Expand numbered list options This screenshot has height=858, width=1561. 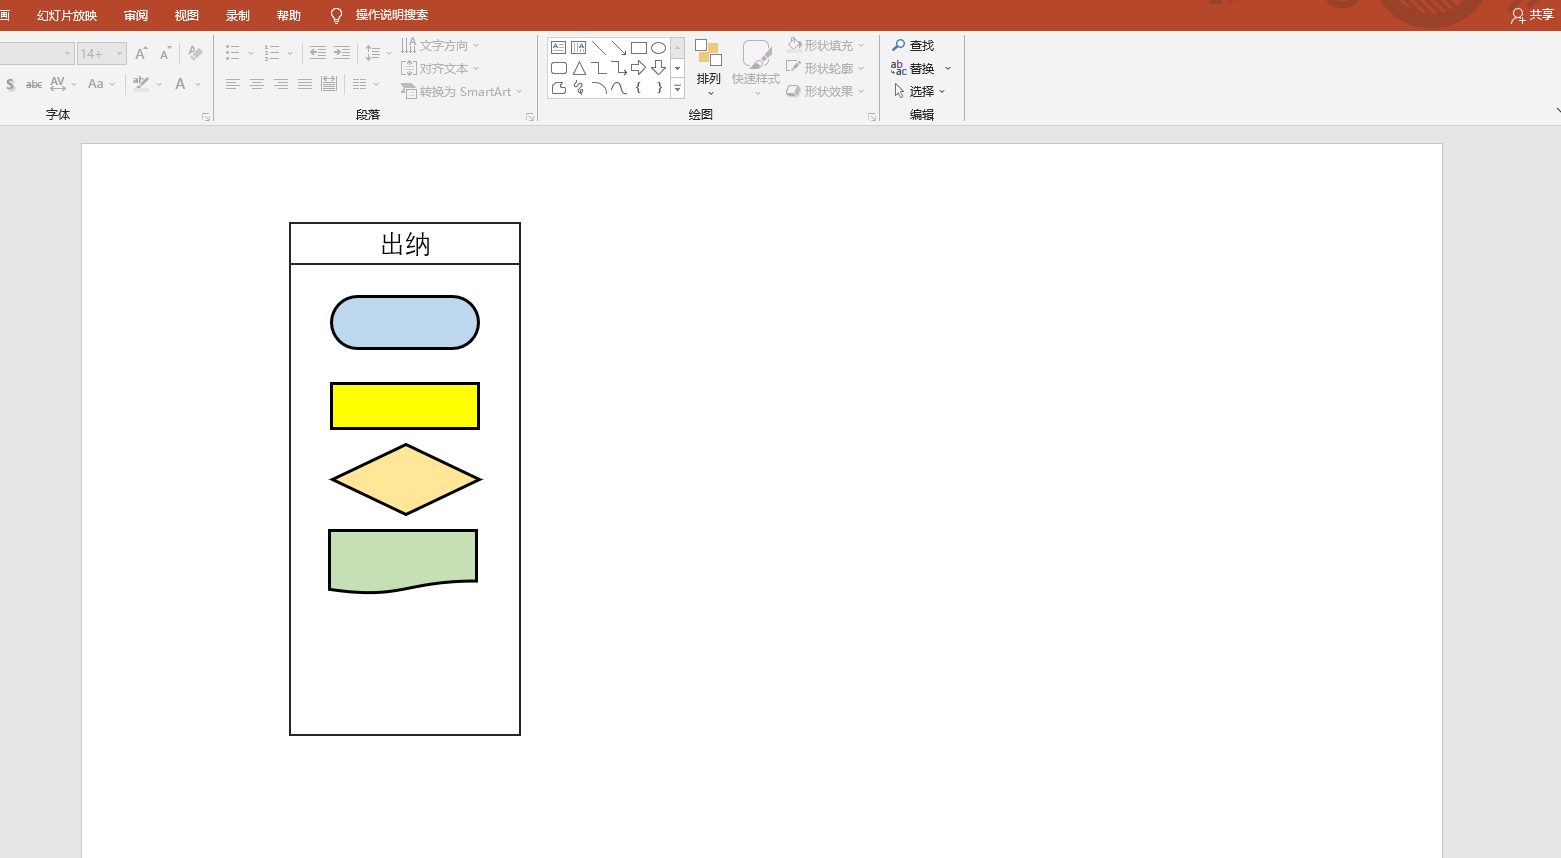290,53
